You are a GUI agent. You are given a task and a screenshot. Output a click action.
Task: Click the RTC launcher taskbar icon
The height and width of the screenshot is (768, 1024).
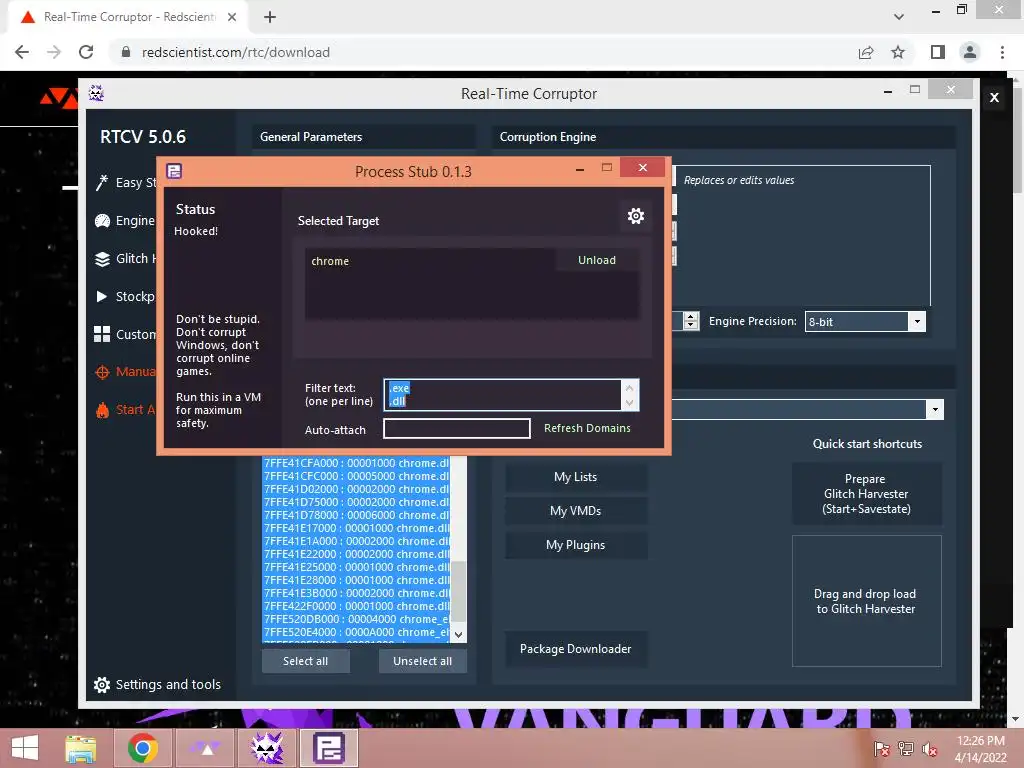[x=205, y=748]
